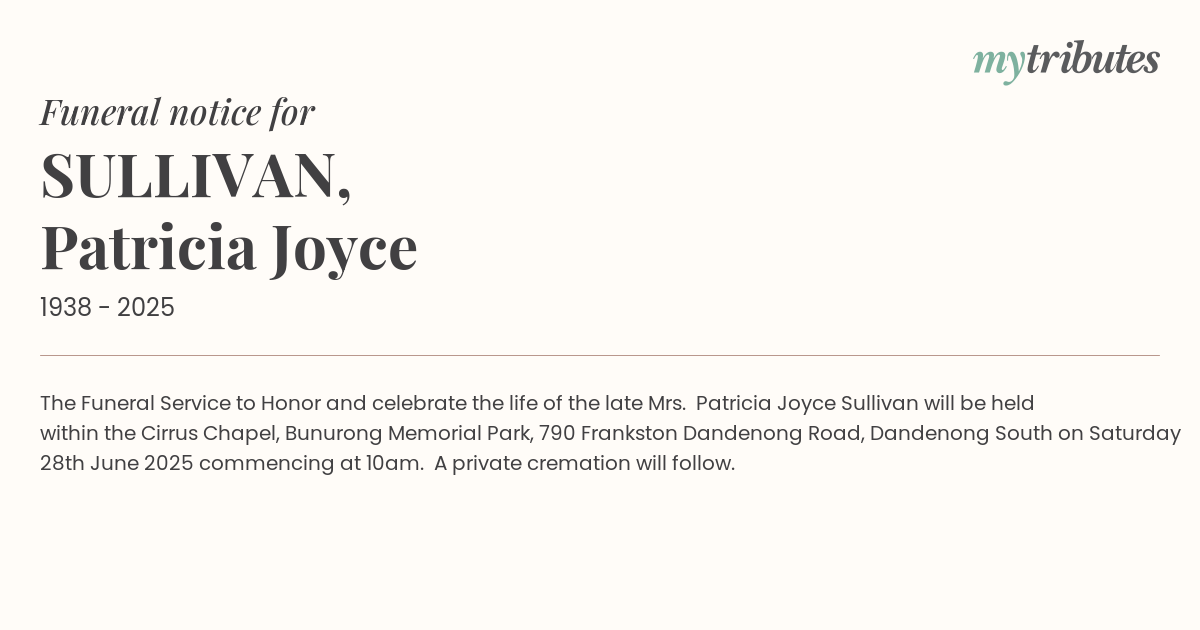Click 'Bunurong Memorial Park' in the notice
Viewport: 1200px width, 630px height.
point(406,434)
